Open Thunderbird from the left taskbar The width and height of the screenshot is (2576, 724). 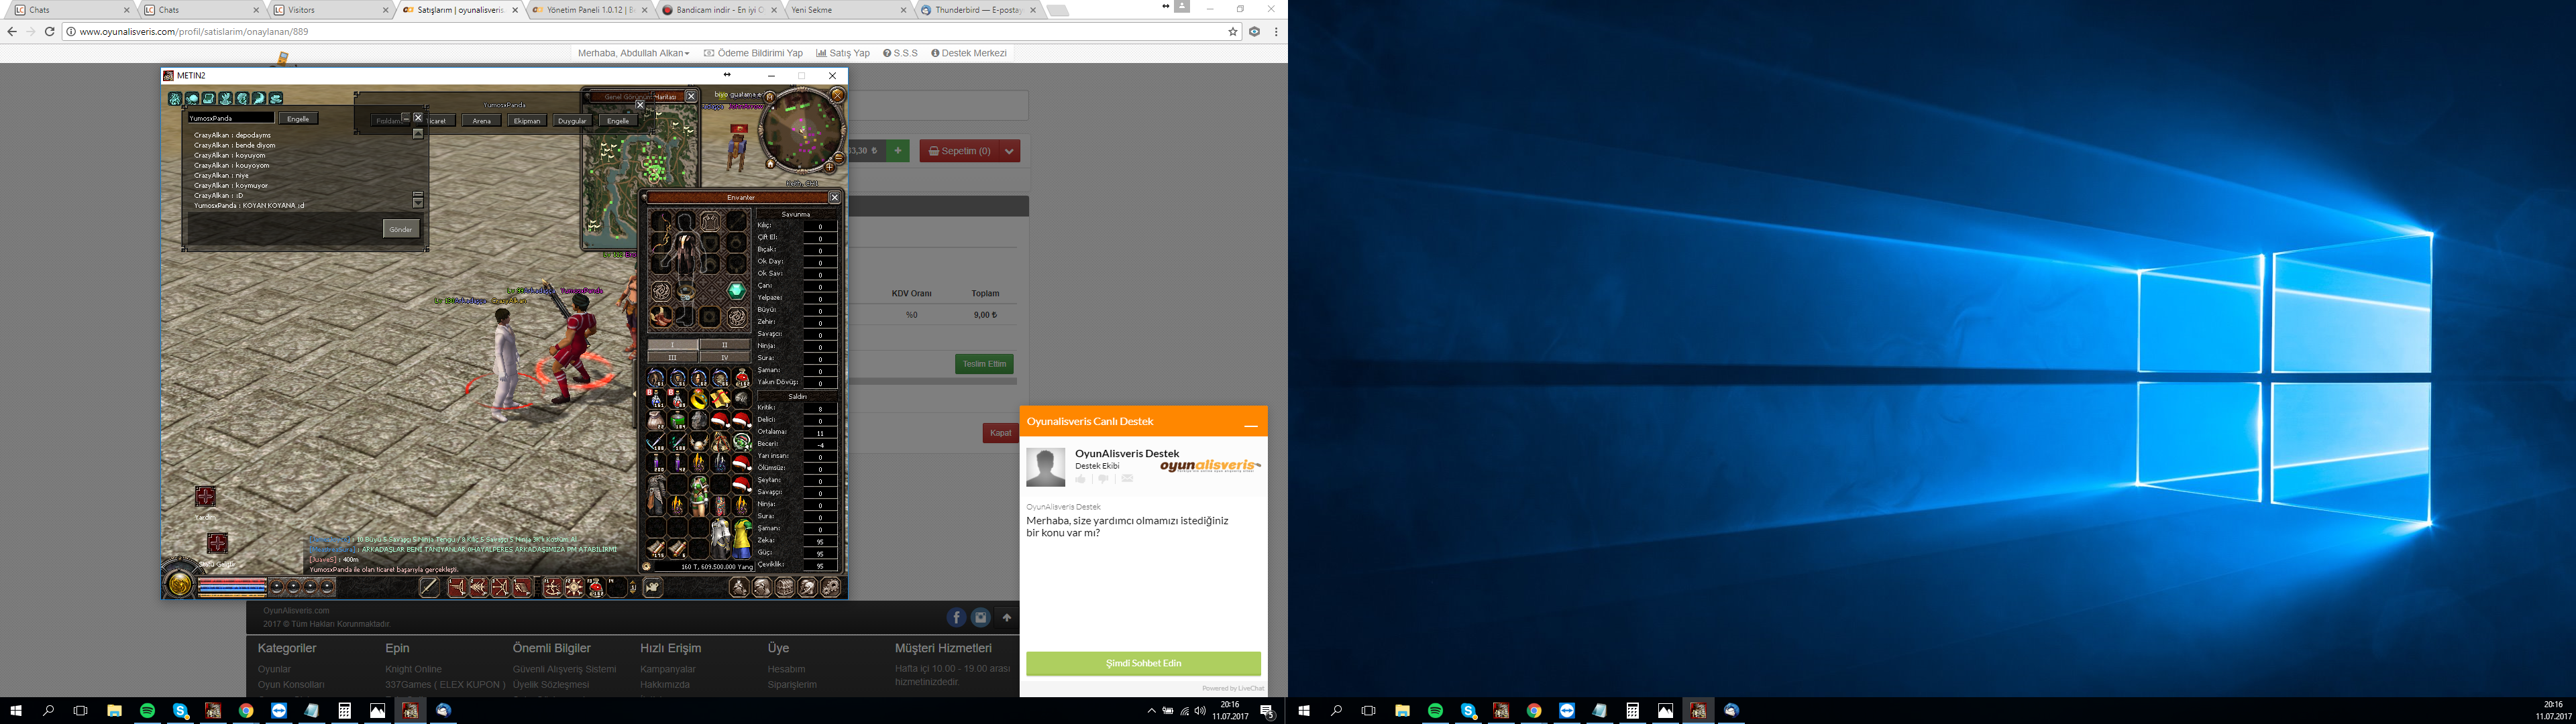(444, 711)
